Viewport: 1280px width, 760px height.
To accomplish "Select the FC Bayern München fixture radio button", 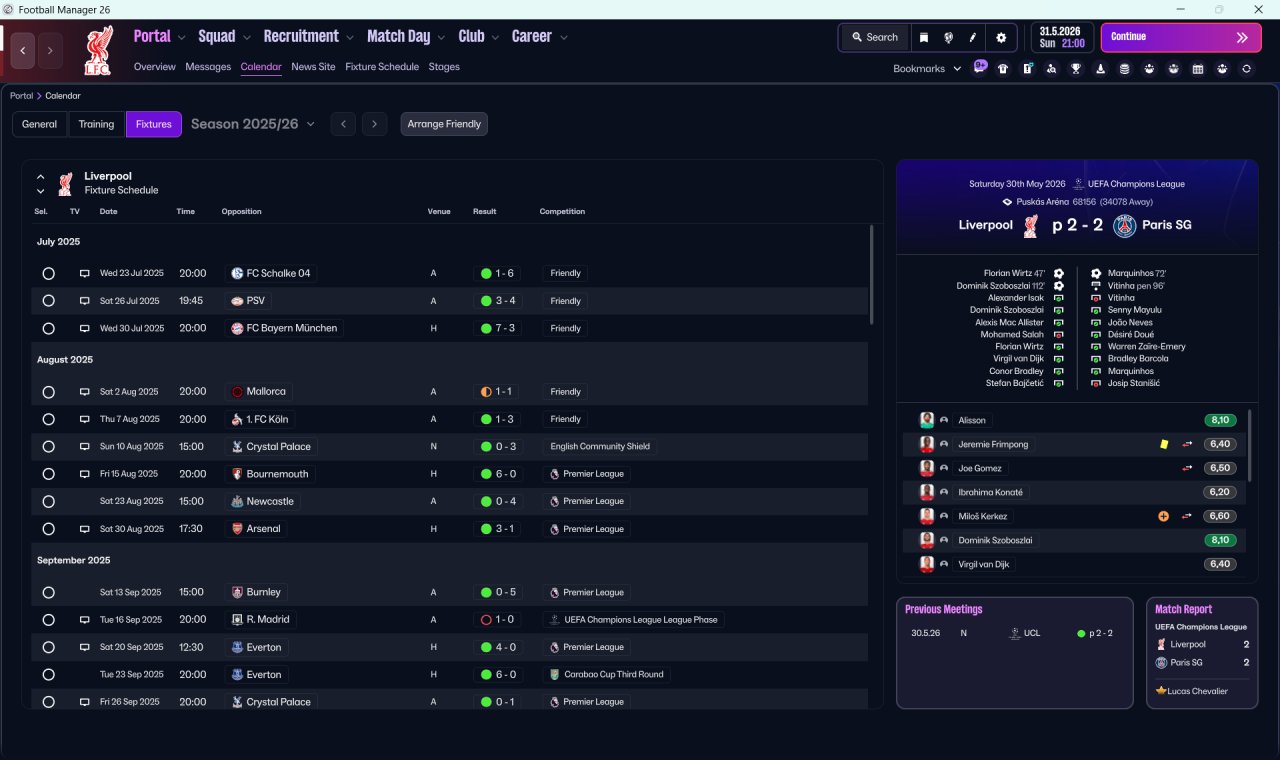I will tap(48, 328).
